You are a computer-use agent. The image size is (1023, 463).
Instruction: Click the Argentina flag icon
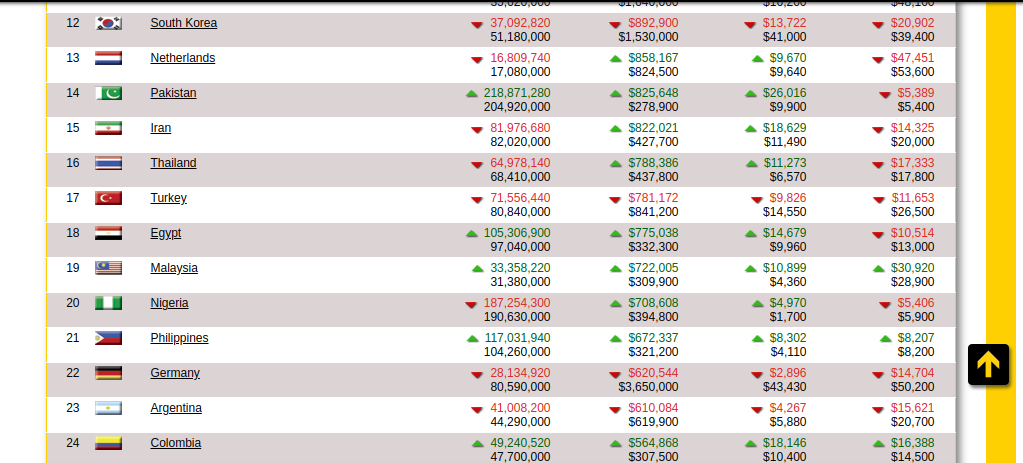click(108, 408)
